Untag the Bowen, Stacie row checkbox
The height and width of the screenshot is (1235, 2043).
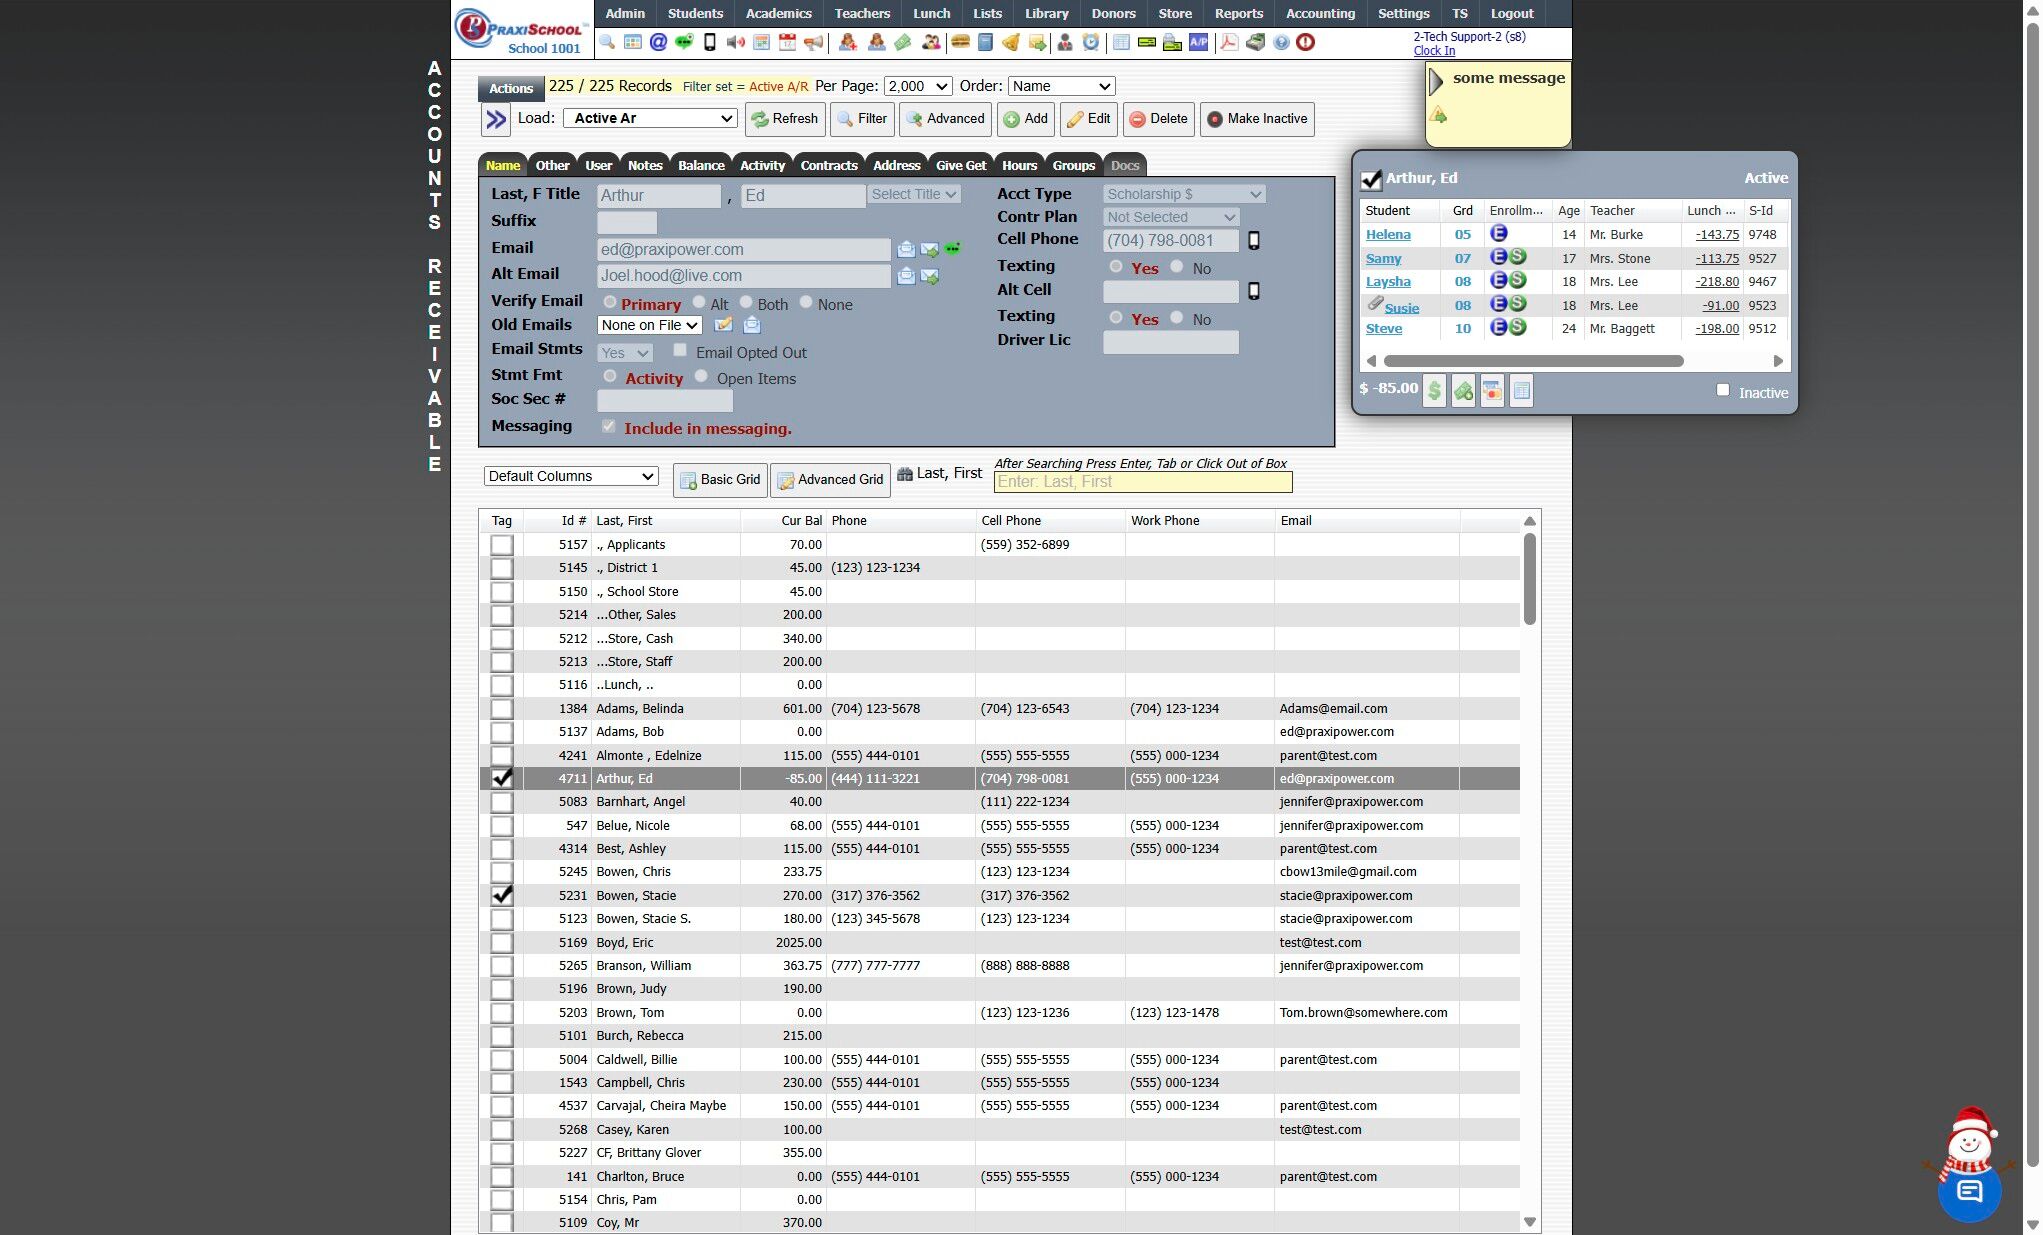(502, 895)
